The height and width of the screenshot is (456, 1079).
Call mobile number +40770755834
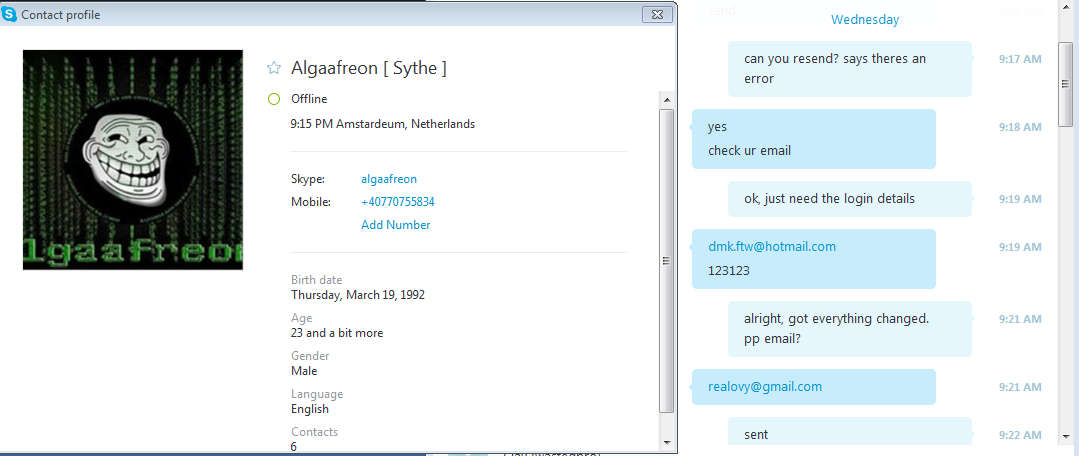point(398,202)
